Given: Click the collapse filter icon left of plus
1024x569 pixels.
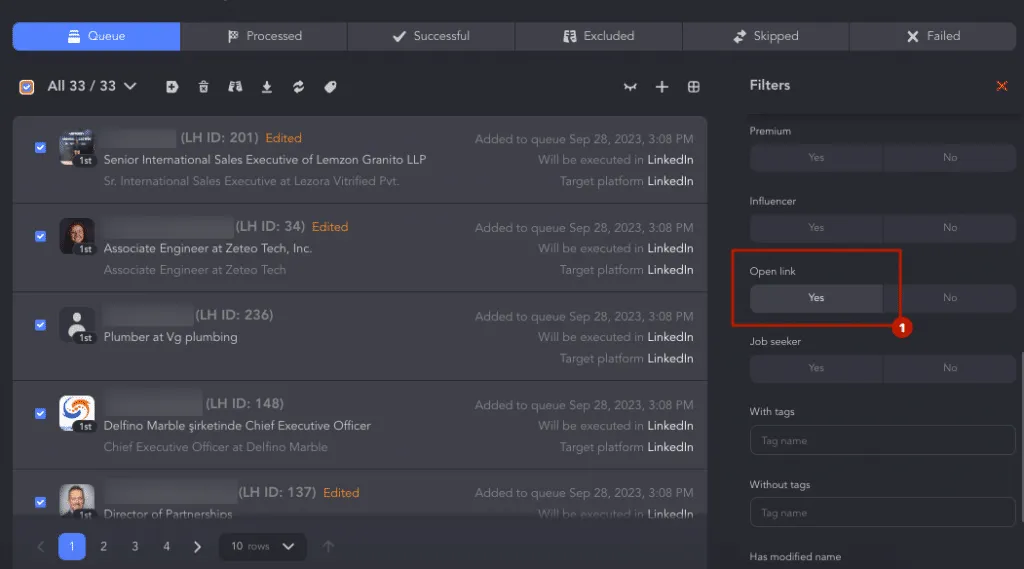Looking at the screenshot, I should point(630,87).
